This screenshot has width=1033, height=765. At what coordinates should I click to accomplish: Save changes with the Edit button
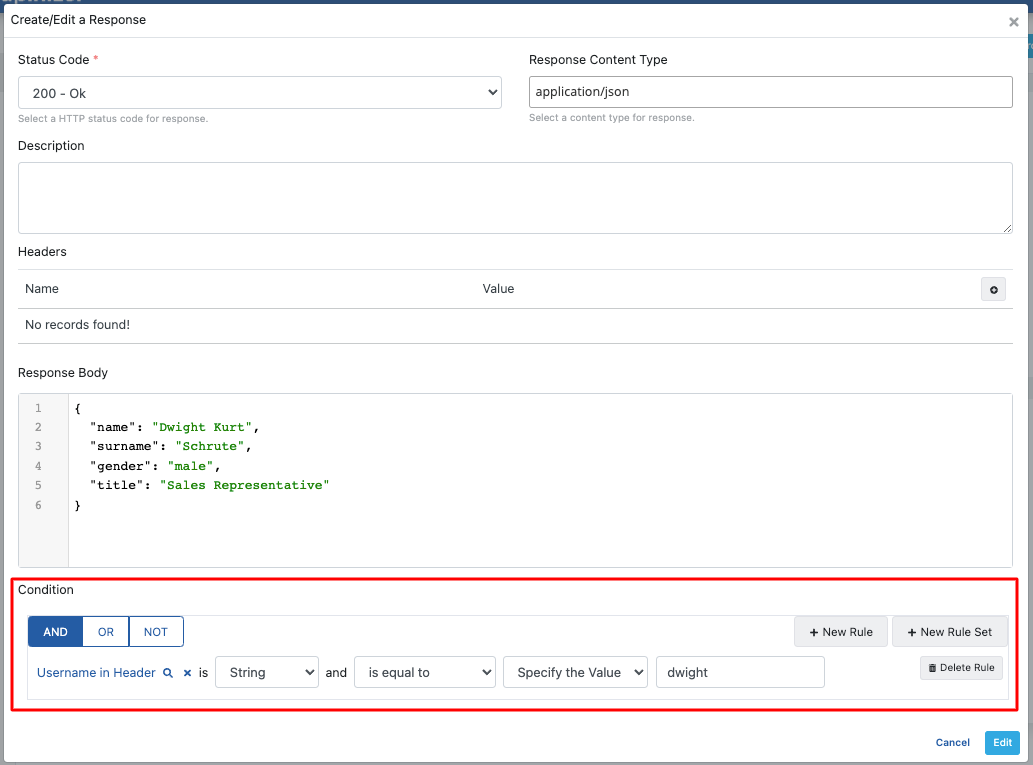click(x=1001, y=742)
